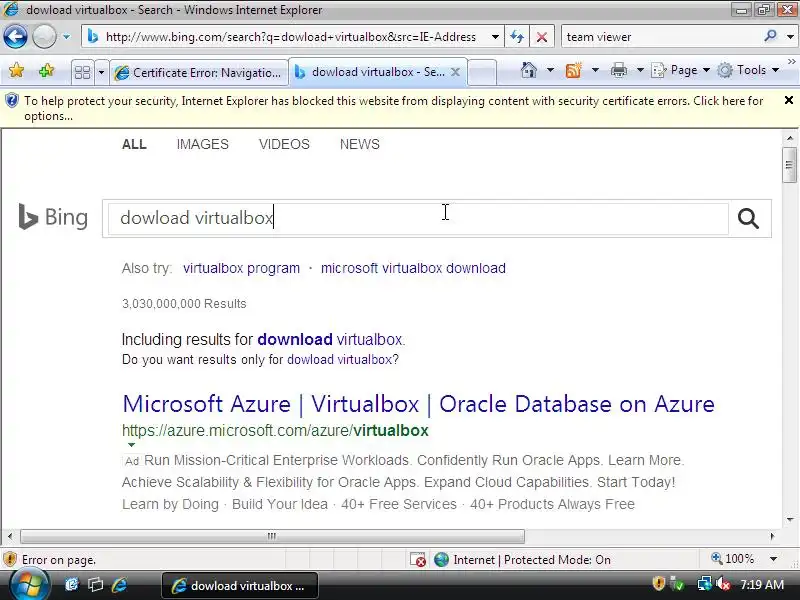800x600 pixels.
Task: Select the ALL results tab
Action: tap(134, 144)
